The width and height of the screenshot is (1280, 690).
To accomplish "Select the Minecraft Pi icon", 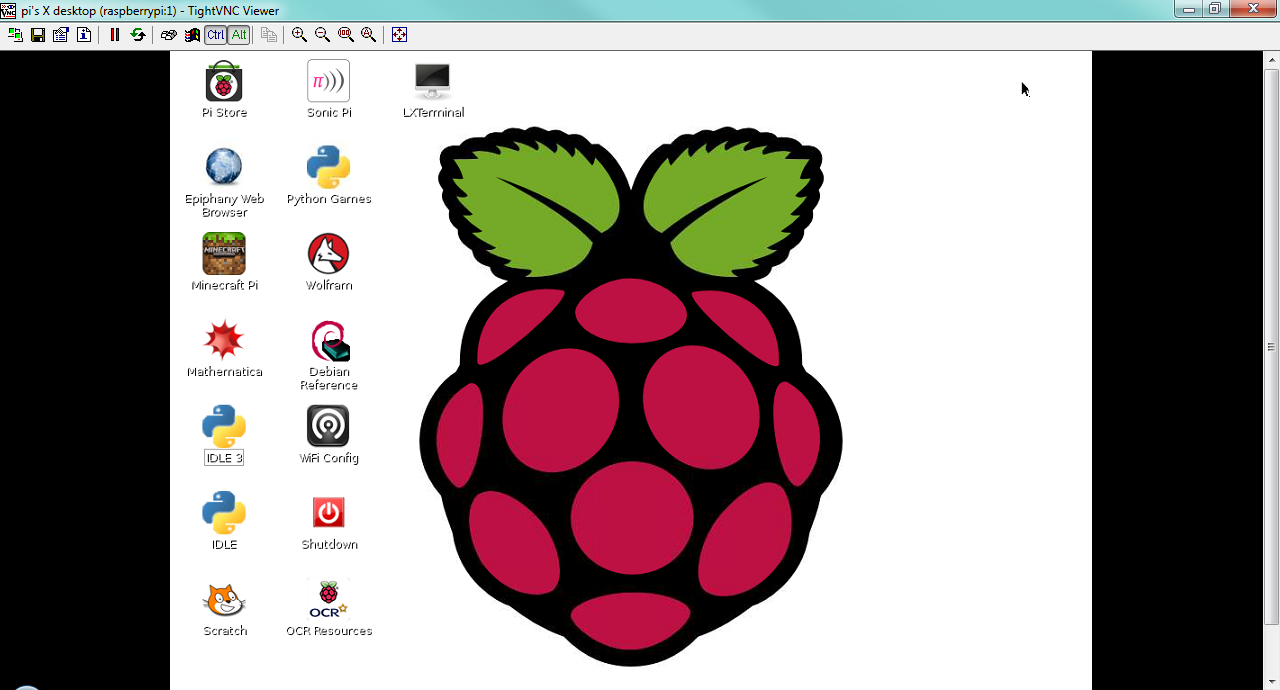I will [x=224, y=263].
